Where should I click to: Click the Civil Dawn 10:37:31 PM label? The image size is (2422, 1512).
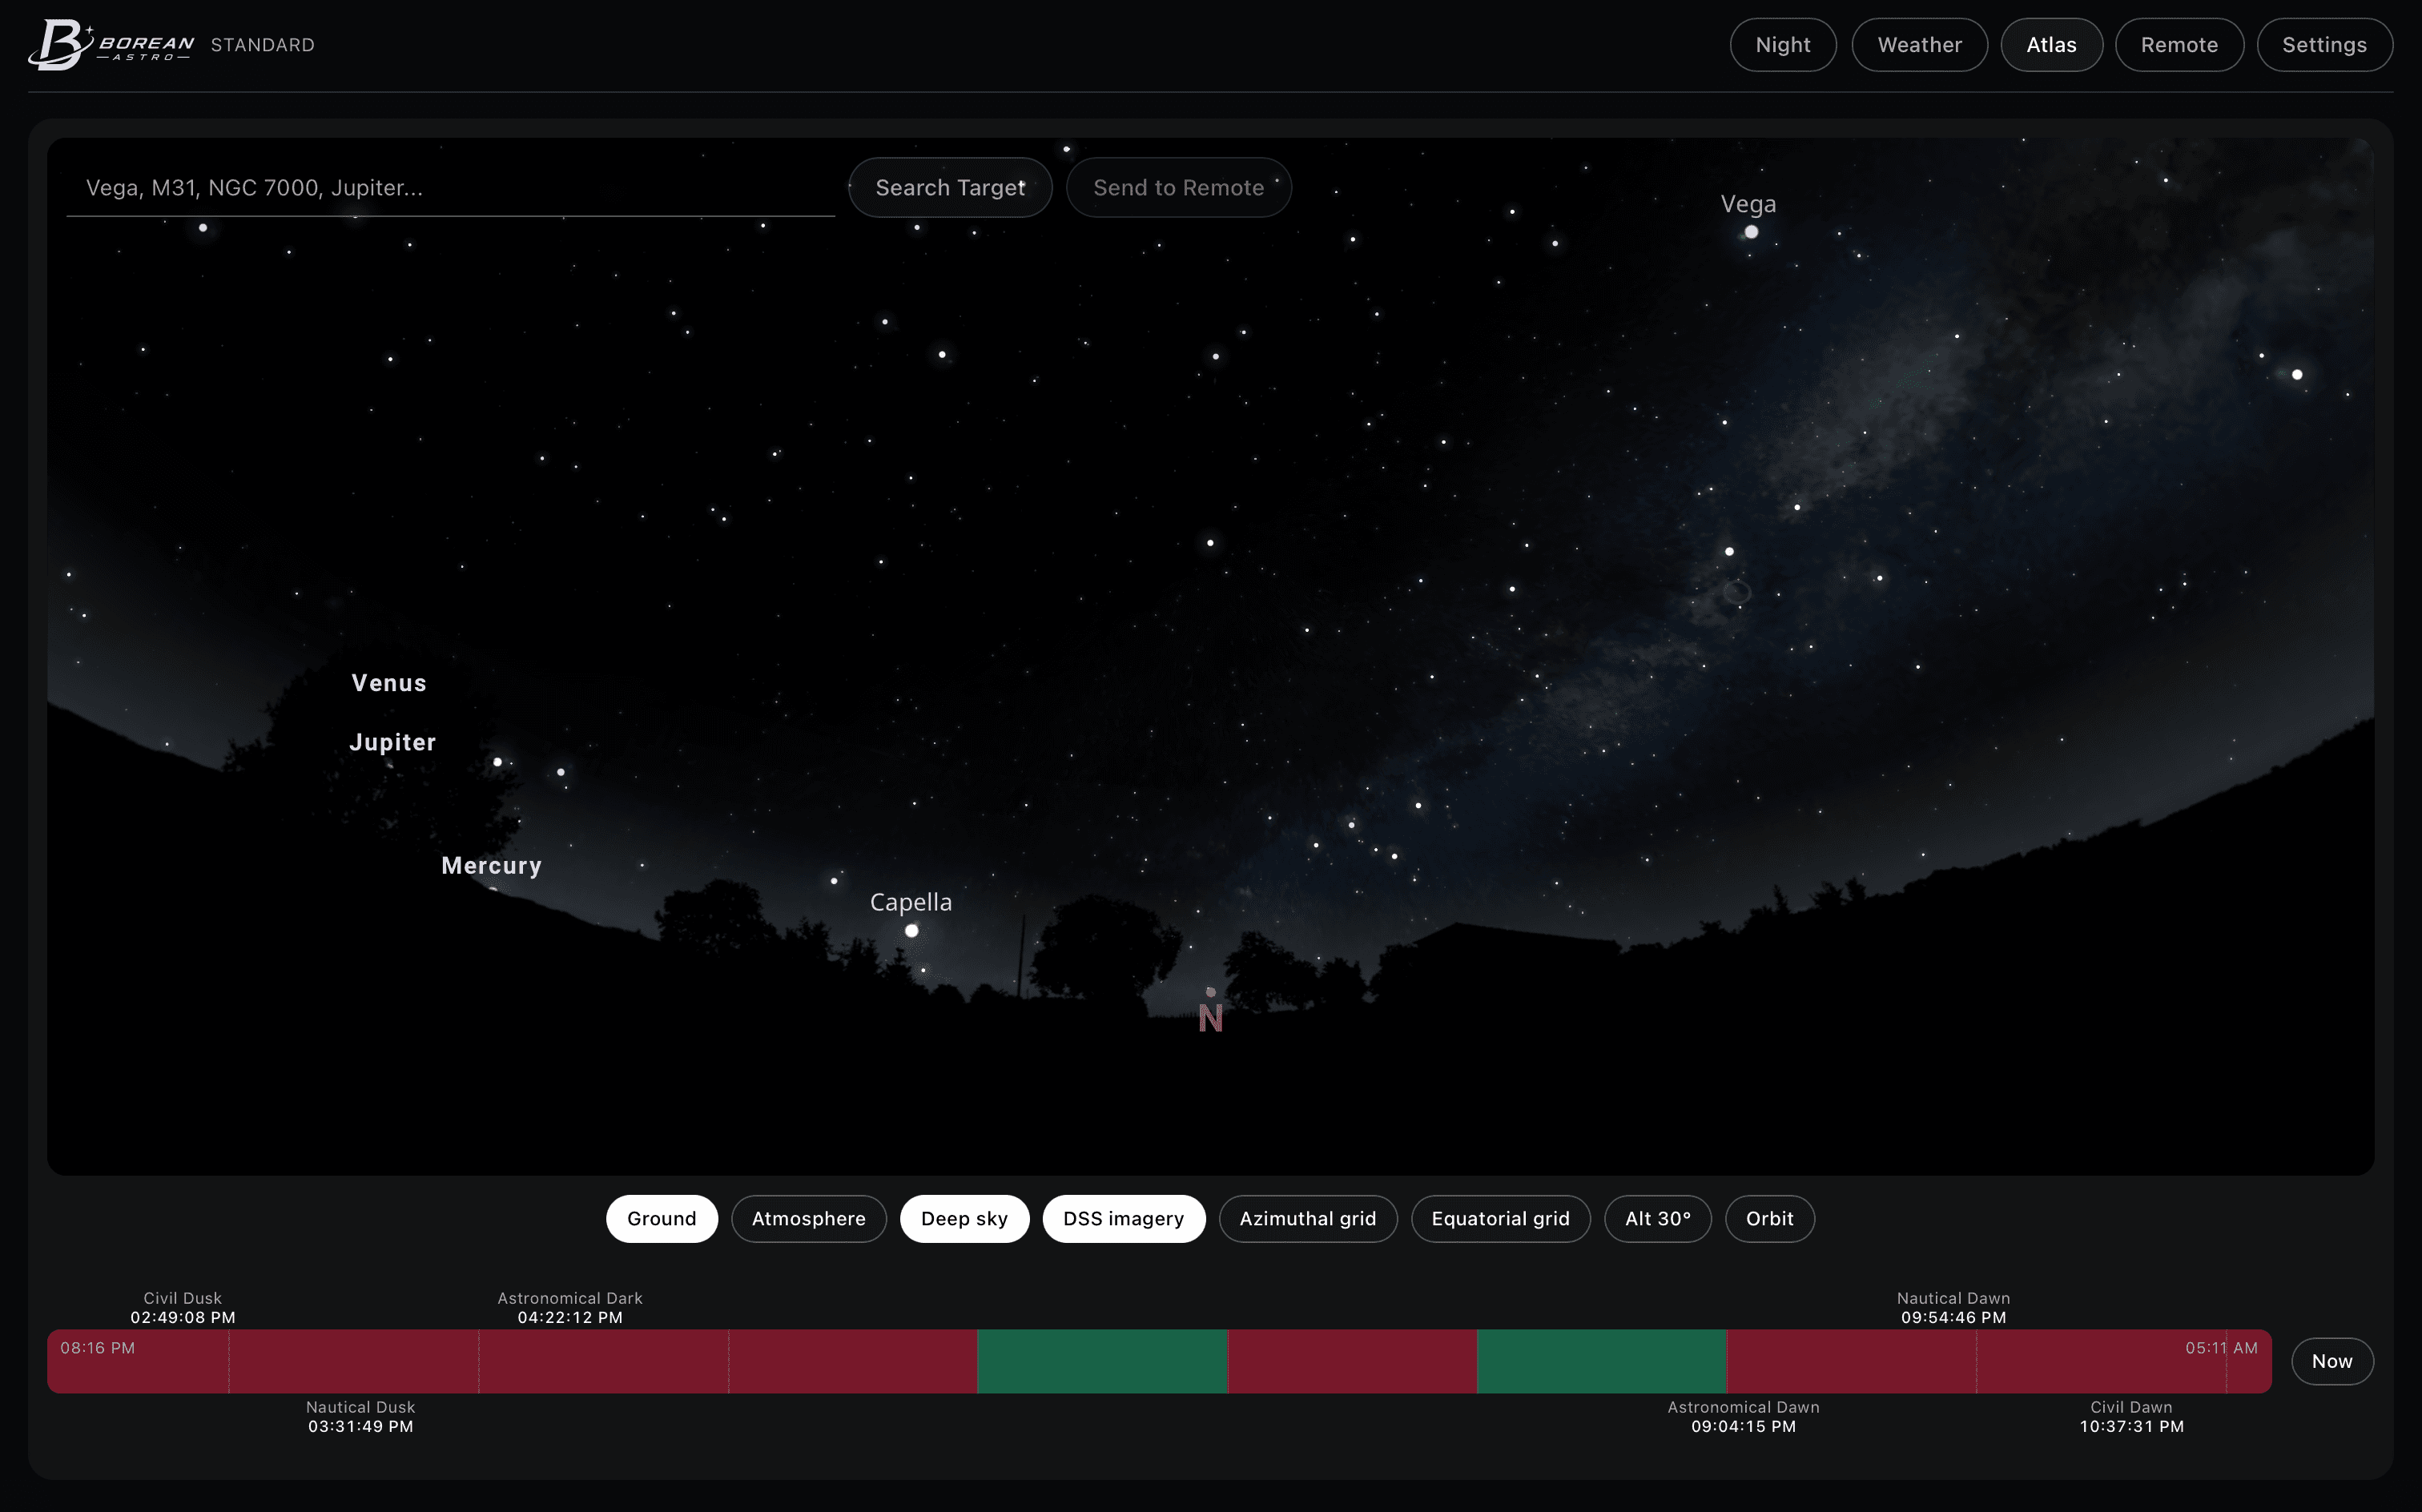point(2131,1417)
